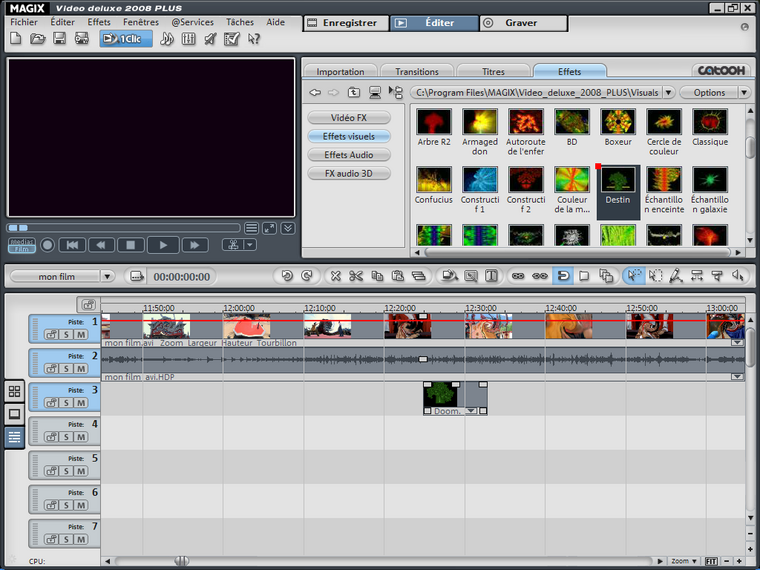Image resolution: width=760 pixels, height=570 pixels.
Task: Collapse the preview monitor with the down chevron button
Action: [288, 228]
